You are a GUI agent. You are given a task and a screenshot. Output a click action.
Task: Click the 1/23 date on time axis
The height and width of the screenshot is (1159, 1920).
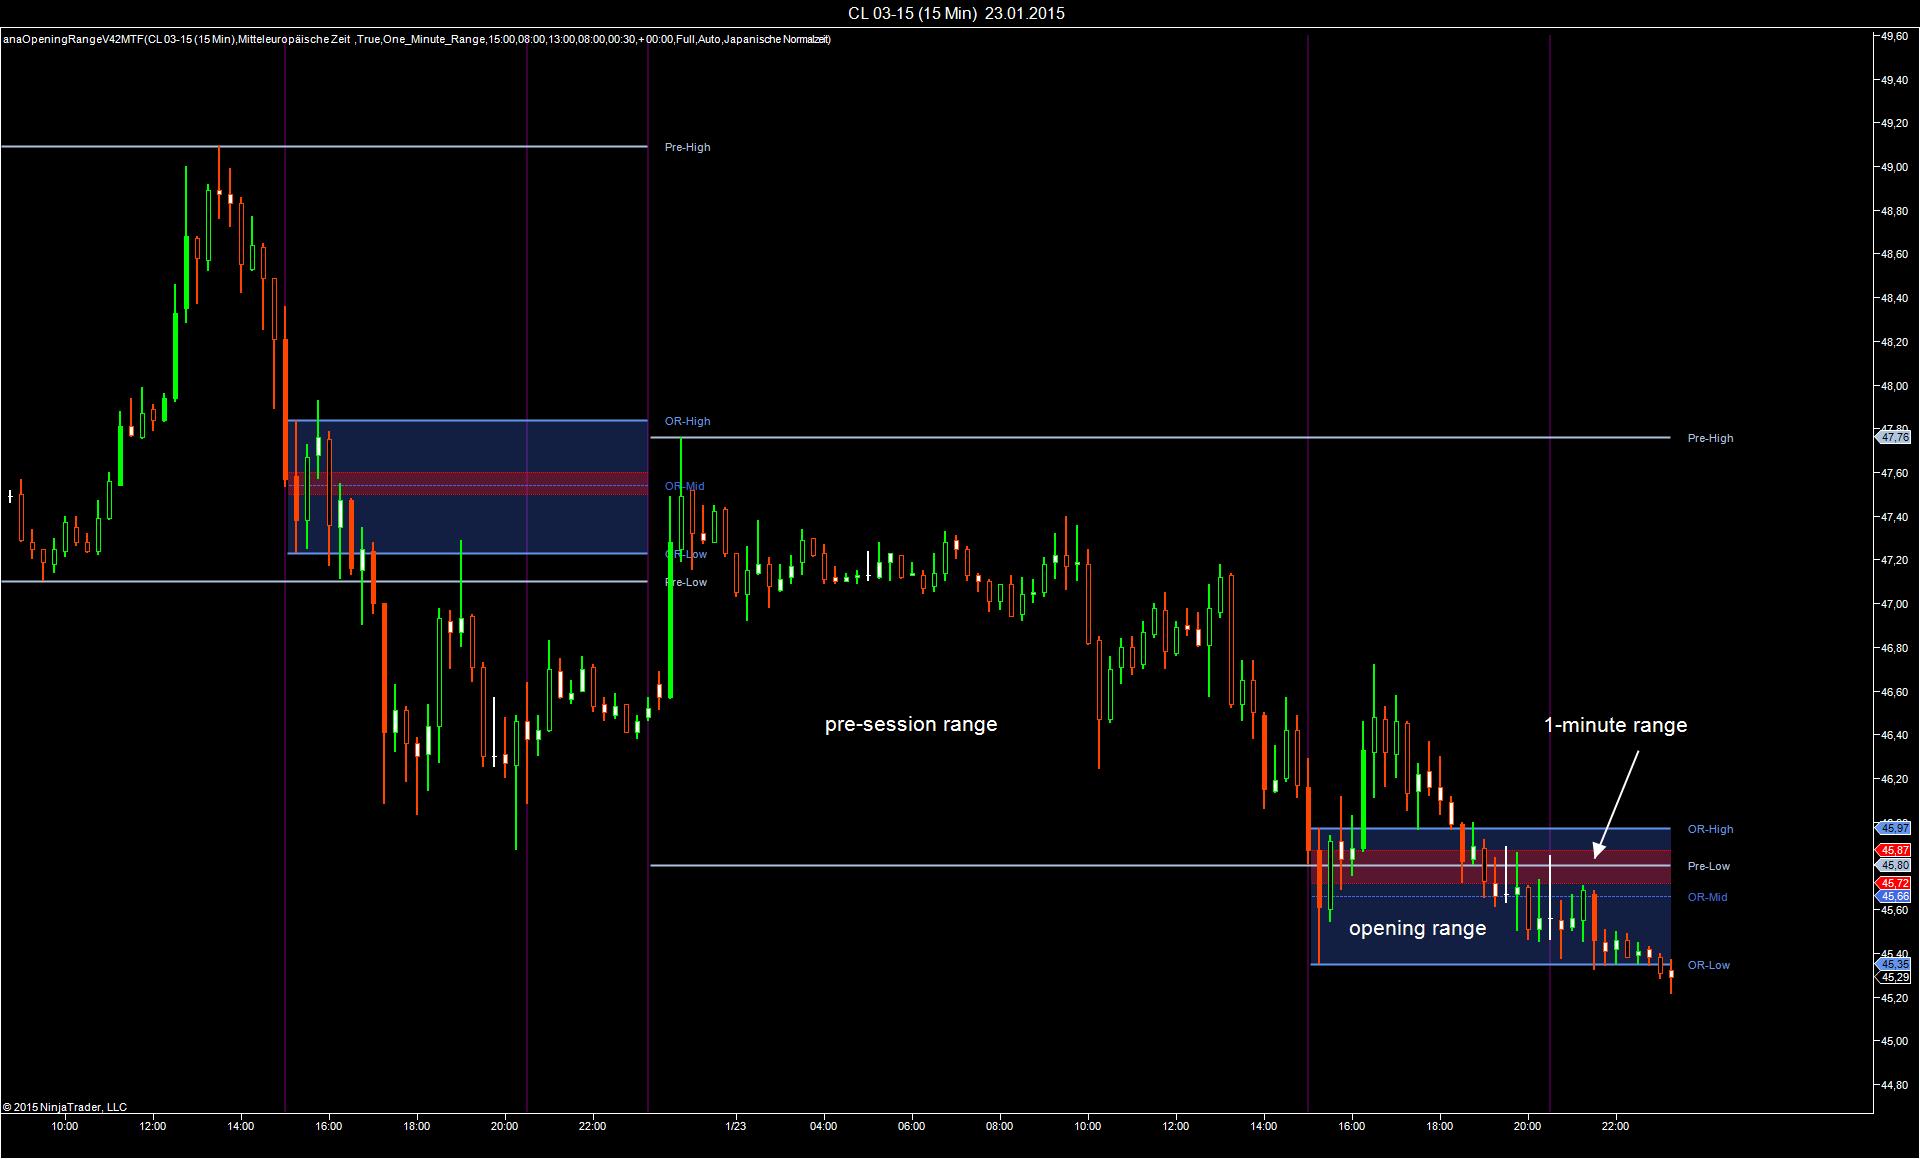pyautogui.click(x=735, y=1126)
